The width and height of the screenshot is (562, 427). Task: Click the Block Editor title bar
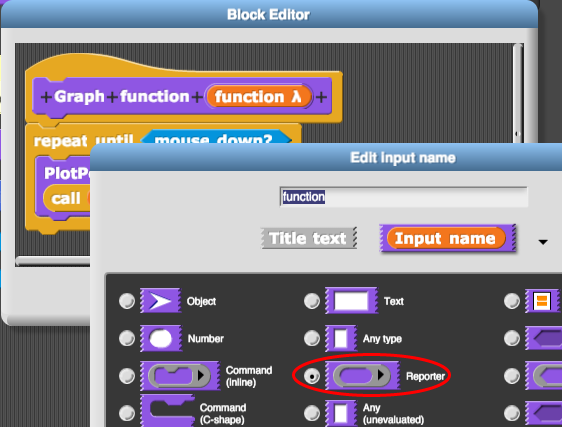point(269,14)
